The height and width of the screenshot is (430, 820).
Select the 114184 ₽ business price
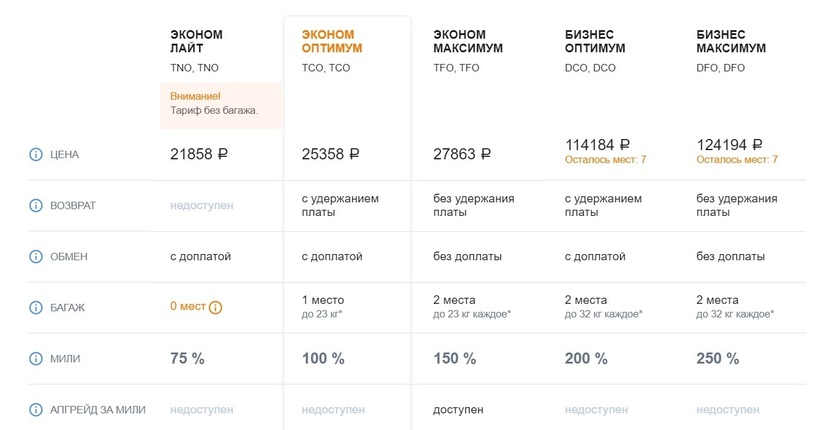pos(597,144)
